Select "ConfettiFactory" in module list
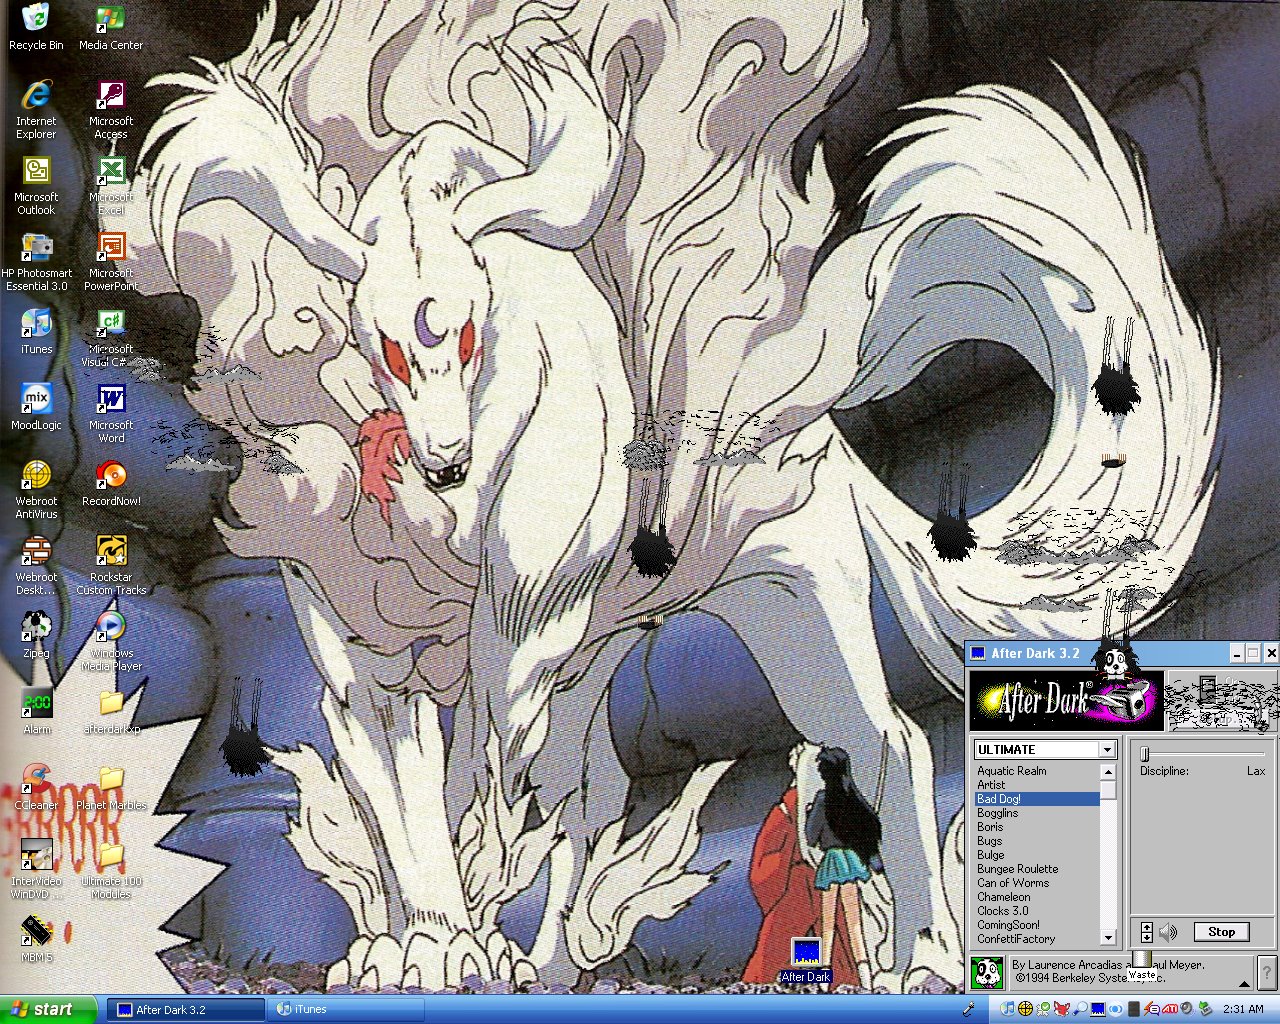 tap(1016, 939)
